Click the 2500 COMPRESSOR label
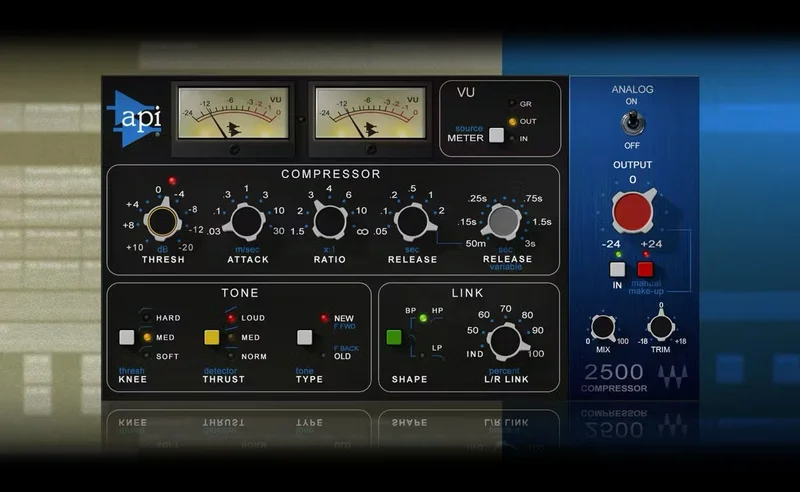The image size is (800, 492). coord(614,378)
